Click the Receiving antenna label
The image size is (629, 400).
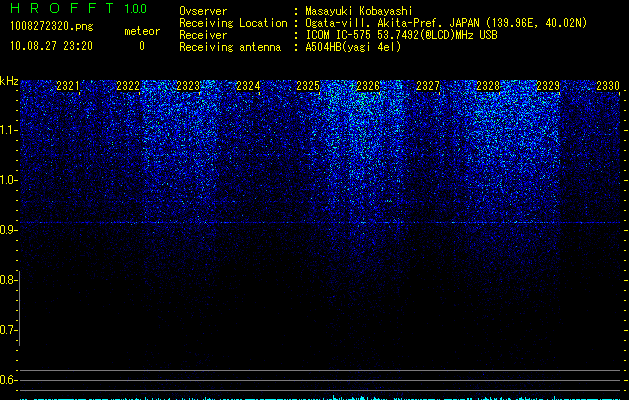[230, 47]
